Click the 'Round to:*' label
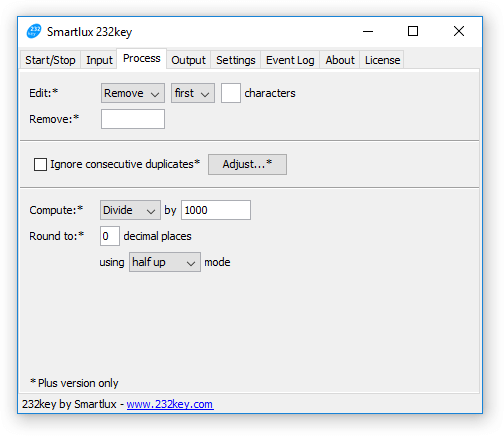This screenshot has height=436, width=504. (57, 236)
